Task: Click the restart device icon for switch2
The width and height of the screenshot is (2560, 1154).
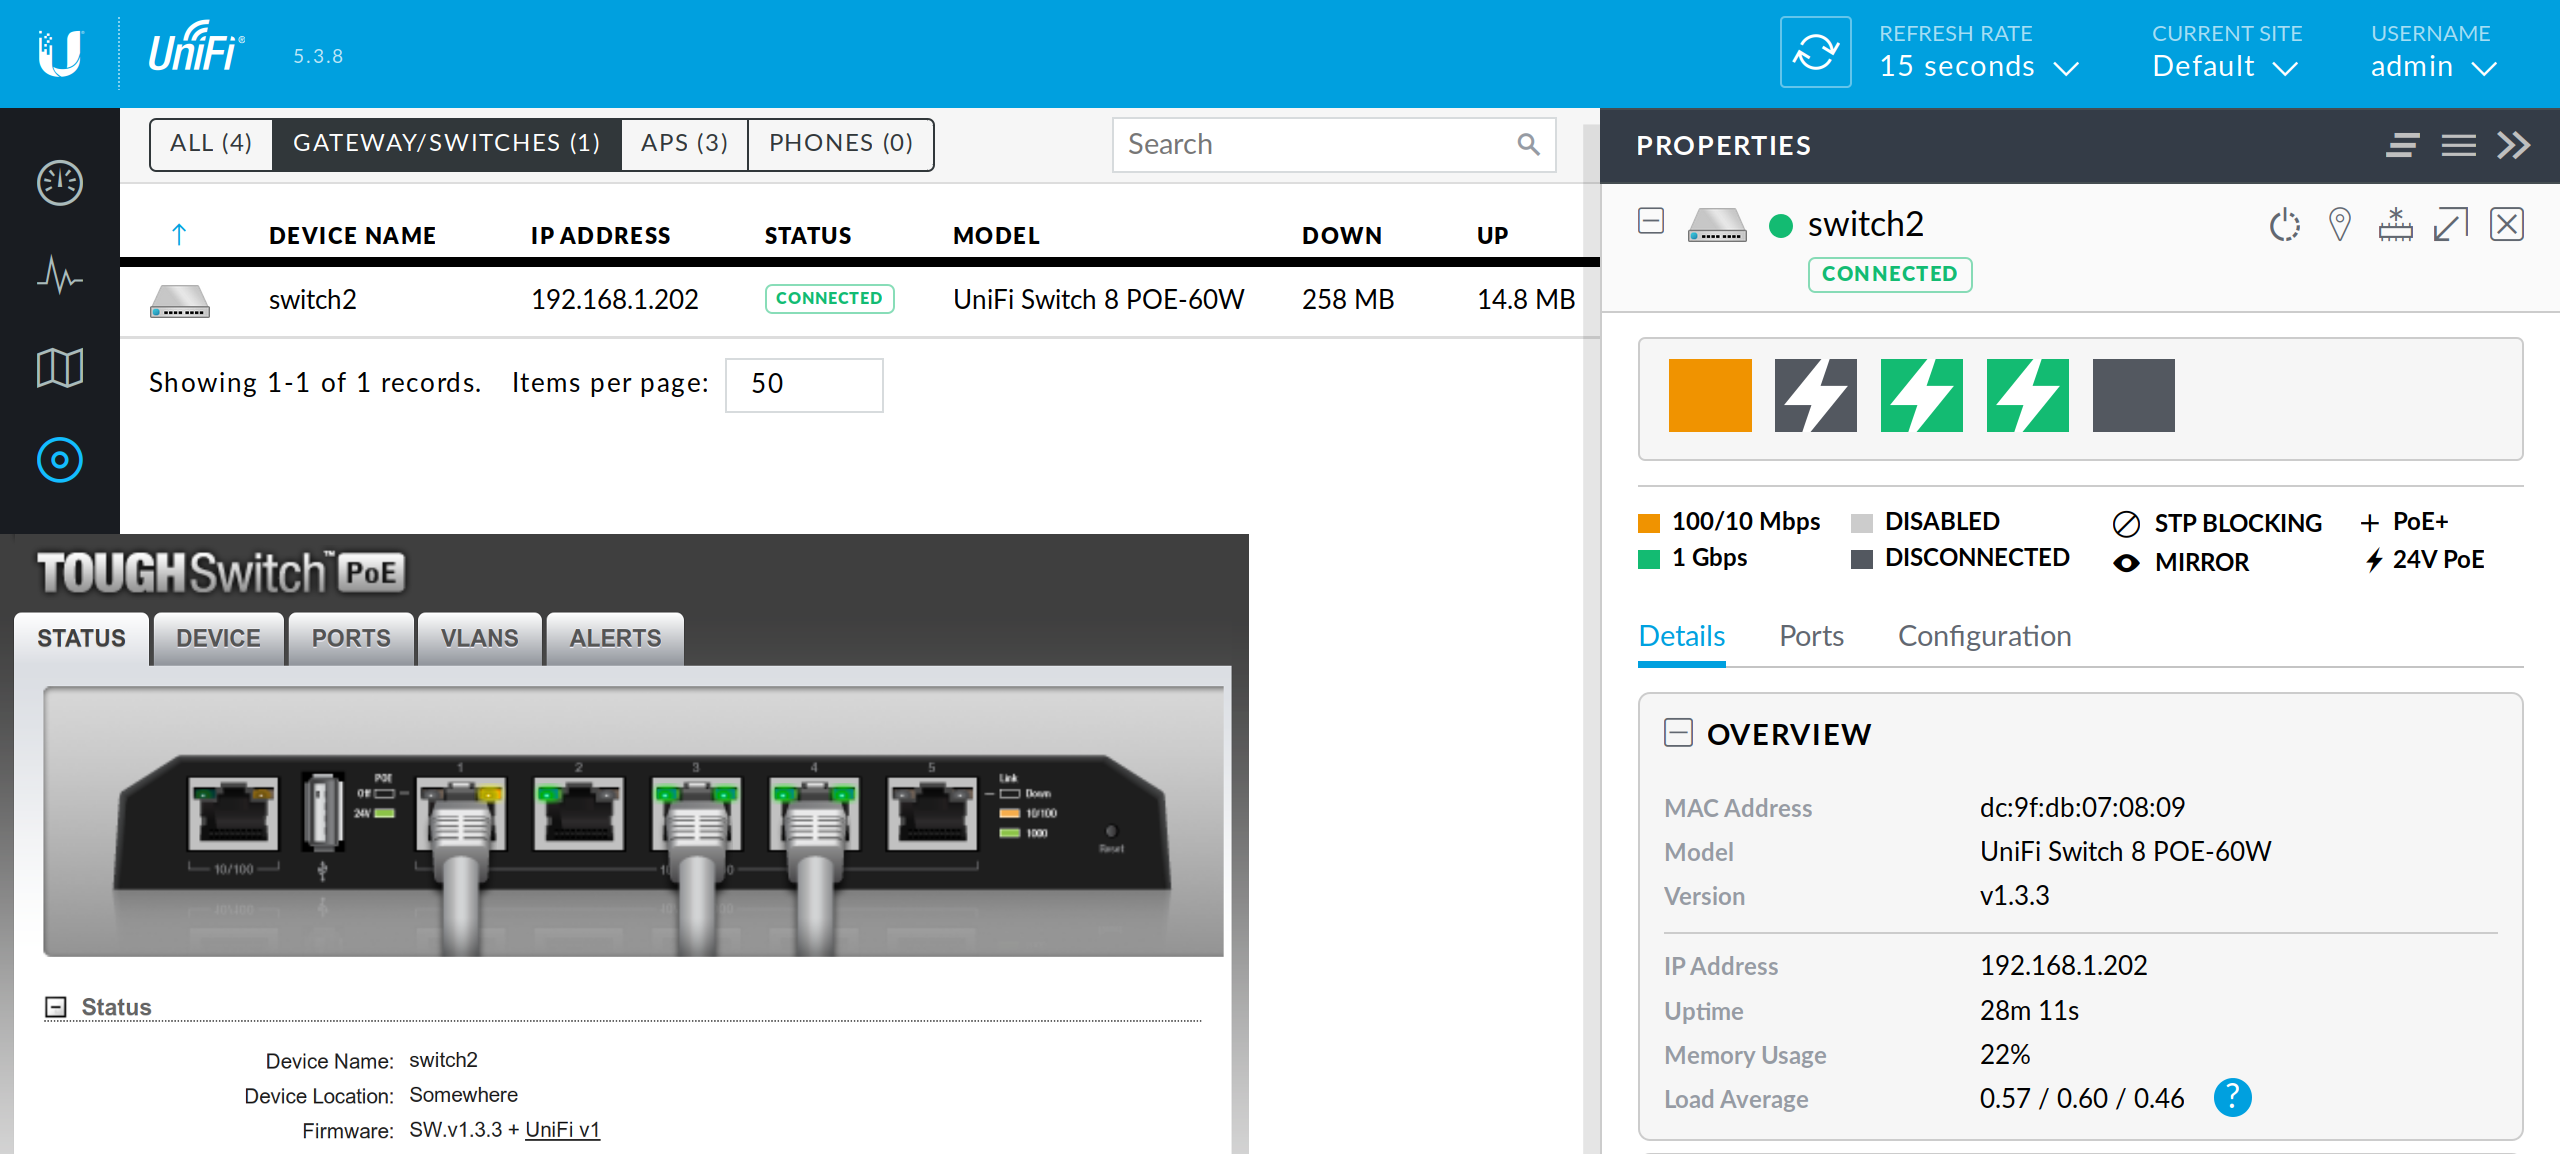Action: coord(2284,225)
